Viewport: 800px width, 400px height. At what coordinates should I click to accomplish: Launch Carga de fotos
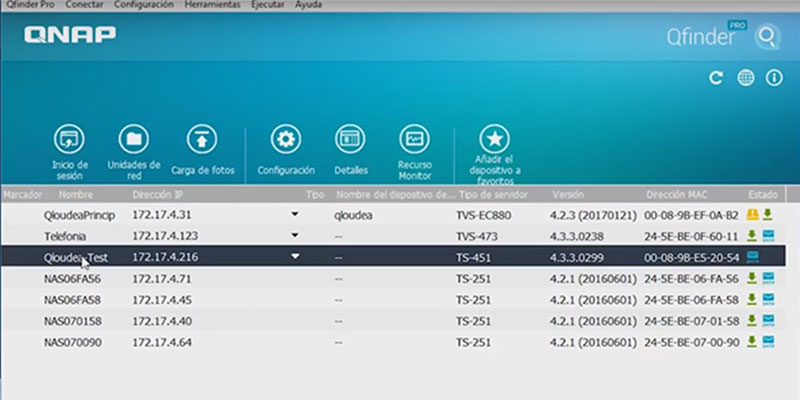pos(202,139)
